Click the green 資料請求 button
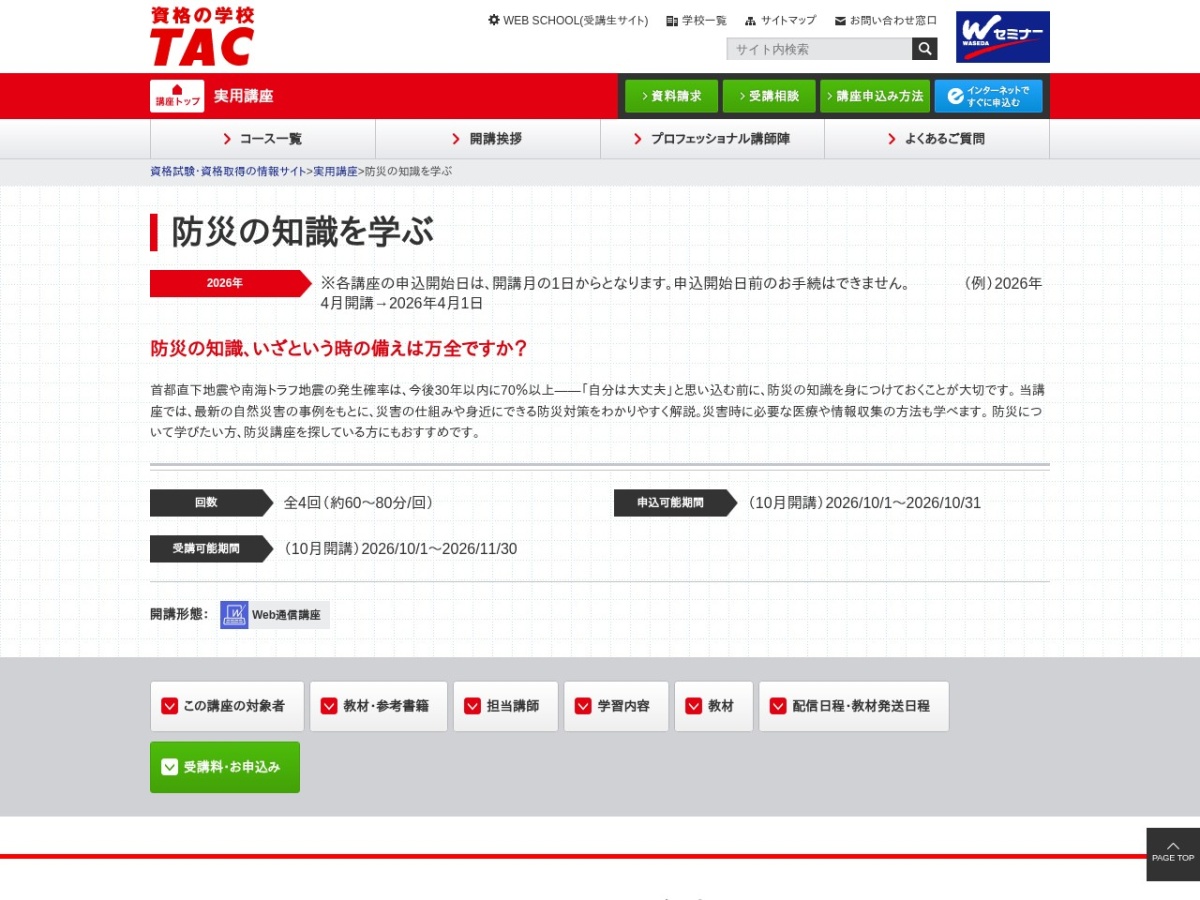This screenshot has height=900, width=1200. pyautogui.click(x=671, y=96)
